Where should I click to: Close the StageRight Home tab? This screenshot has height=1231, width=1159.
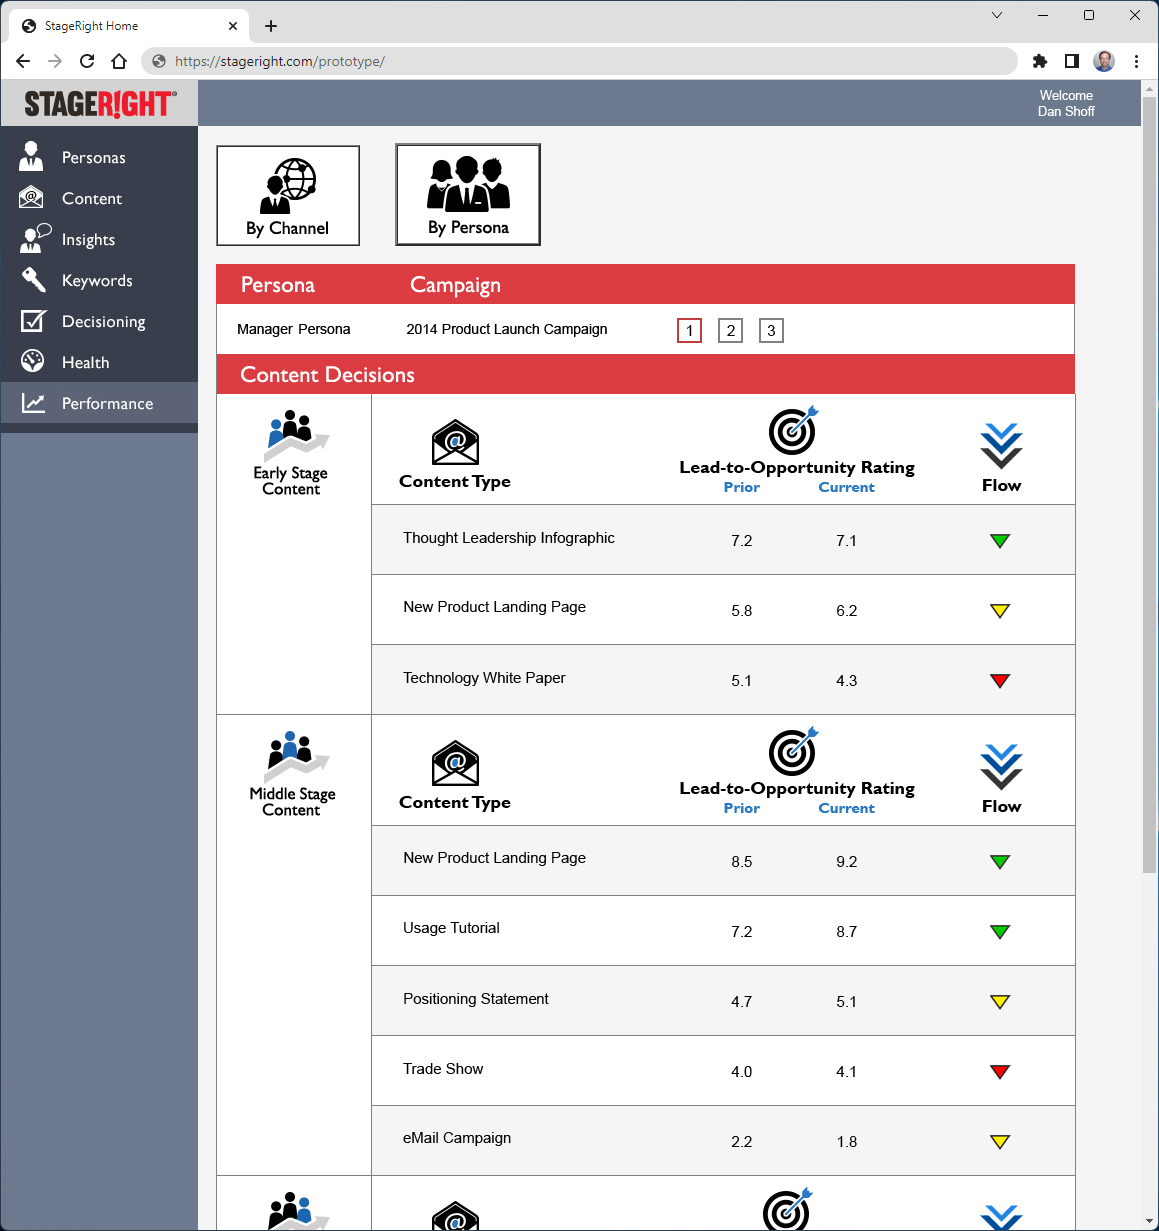233,26
